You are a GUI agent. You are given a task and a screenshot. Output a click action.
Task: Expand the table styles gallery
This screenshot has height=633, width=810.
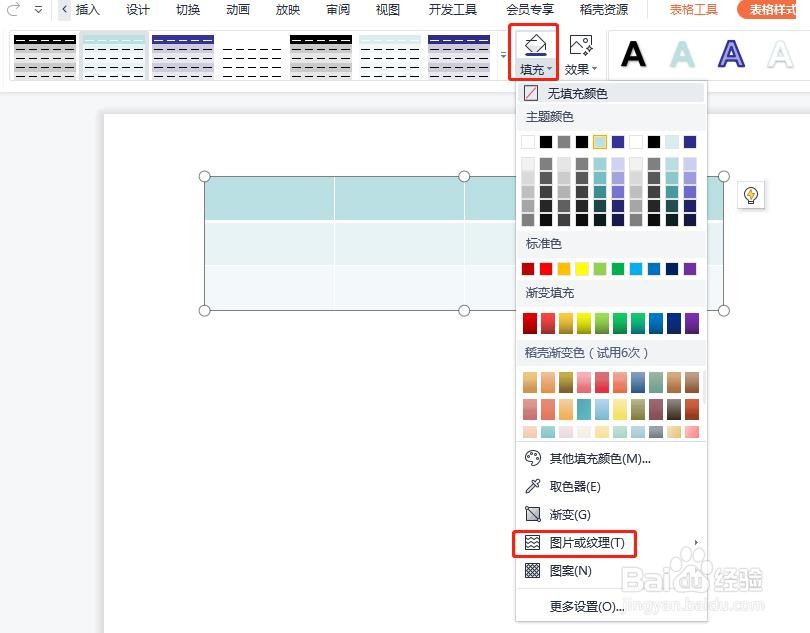click(x=503, y=55)
